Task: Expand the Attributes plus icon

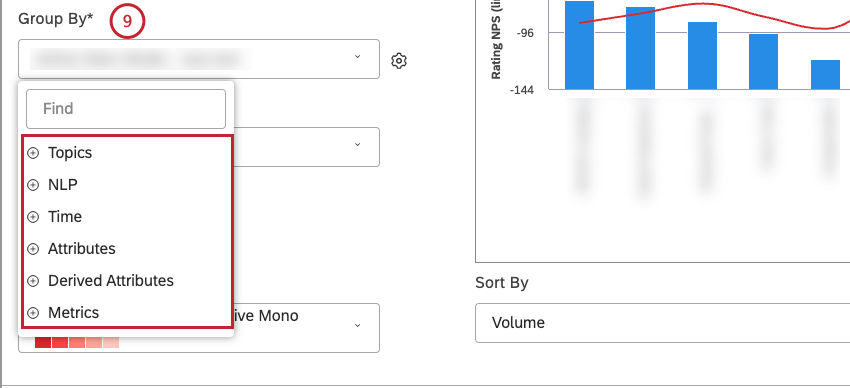Action: [33, 249]
